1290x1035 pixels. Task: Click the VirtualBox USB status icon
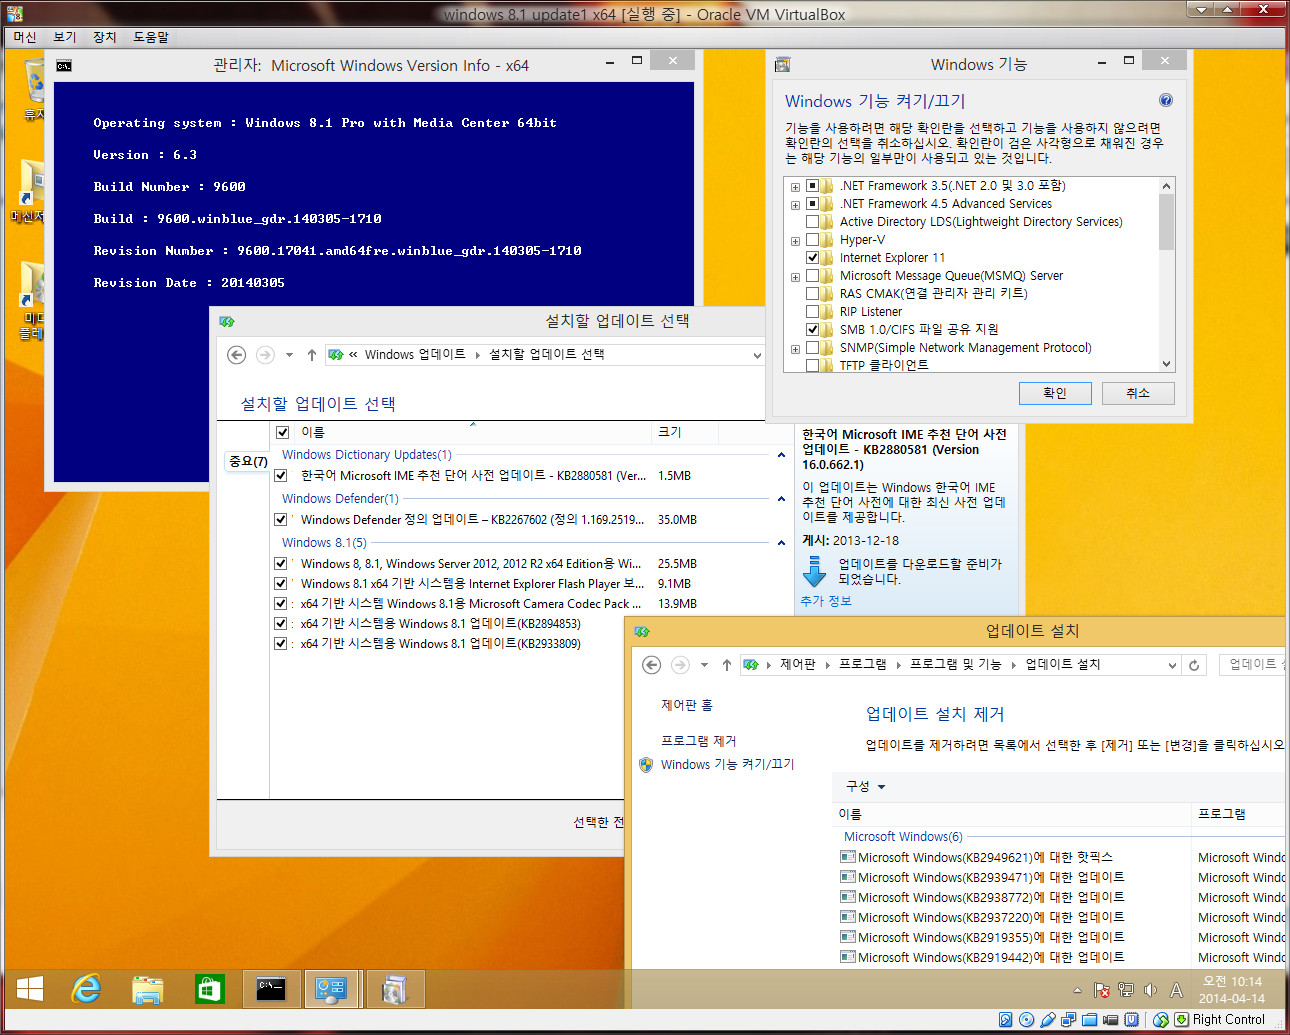point(1047,1019)
